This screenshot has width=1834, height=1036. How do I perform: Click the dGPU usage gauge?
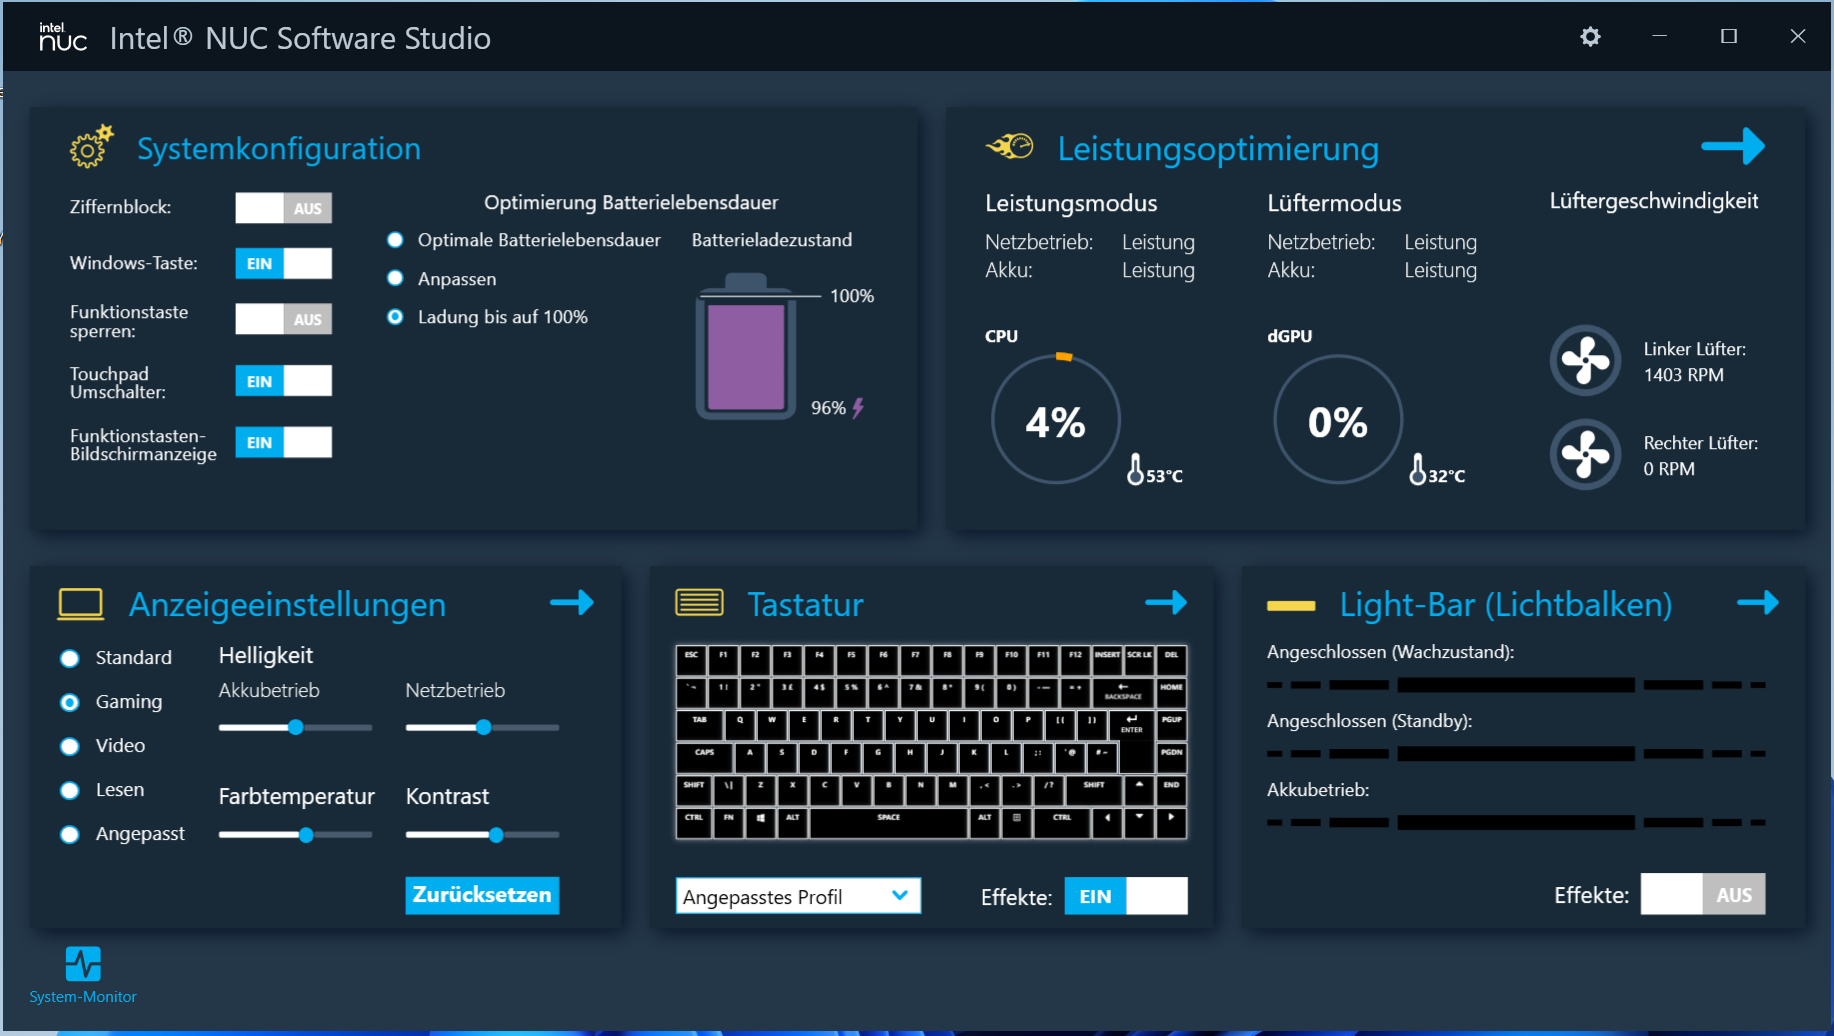coord(1338,420)
